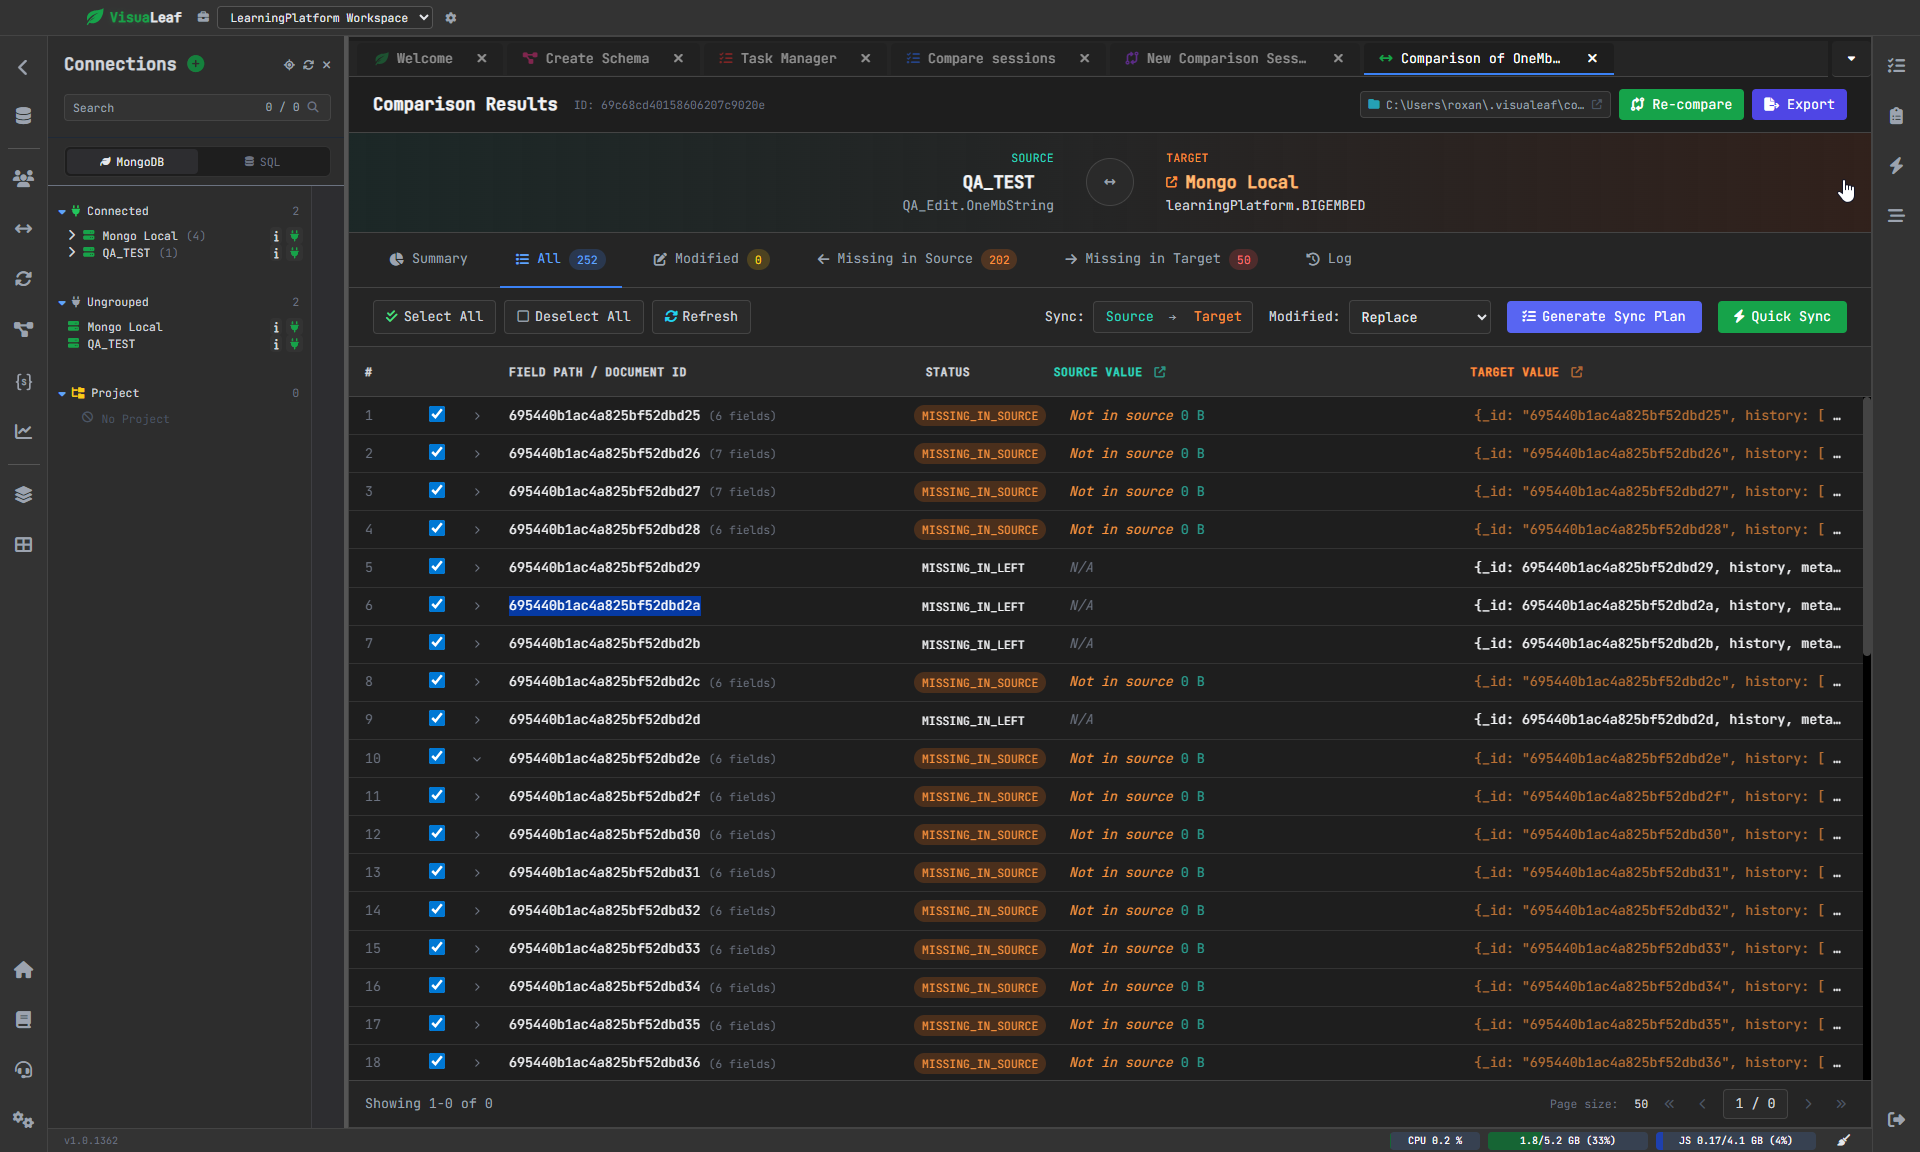The width and height of the screenshot is (1920, 1152).
Task: Expand the Mongo Local connection tree item
Action: [71, 235]
